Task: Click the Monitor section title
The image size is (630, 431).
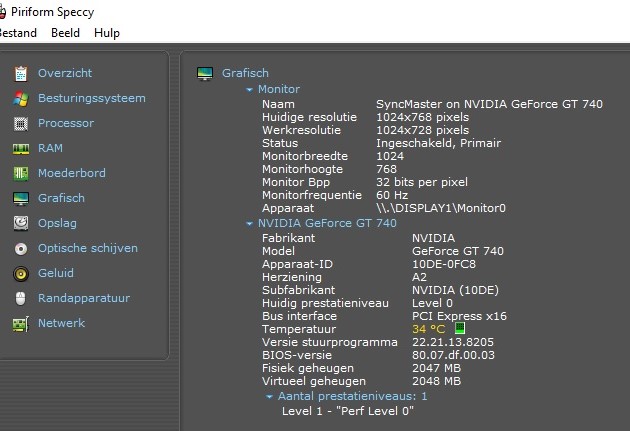Action: [x=279, y=89]
